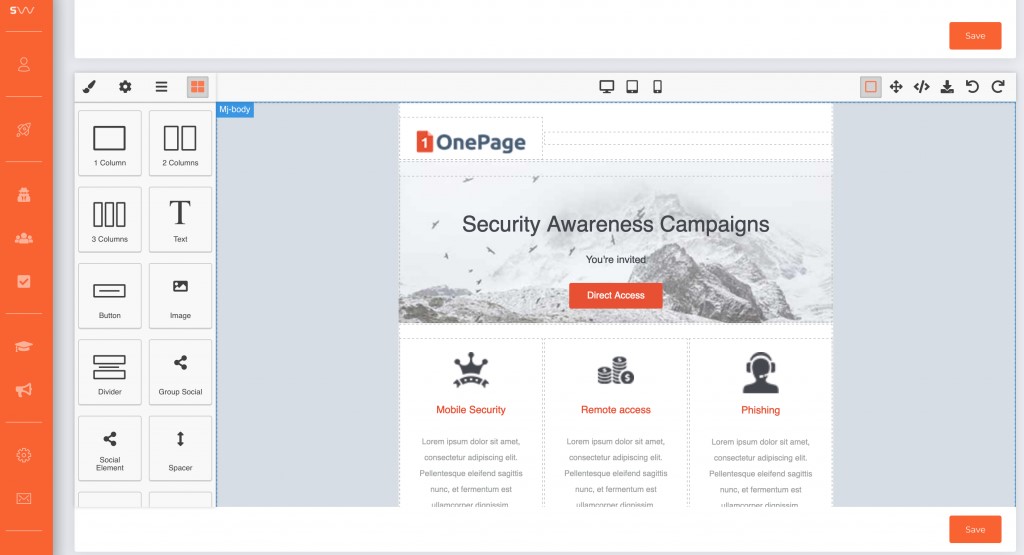This screenshot has width=1024, height=555.
Task: Select the Image block
Action: tap(180, 296)
